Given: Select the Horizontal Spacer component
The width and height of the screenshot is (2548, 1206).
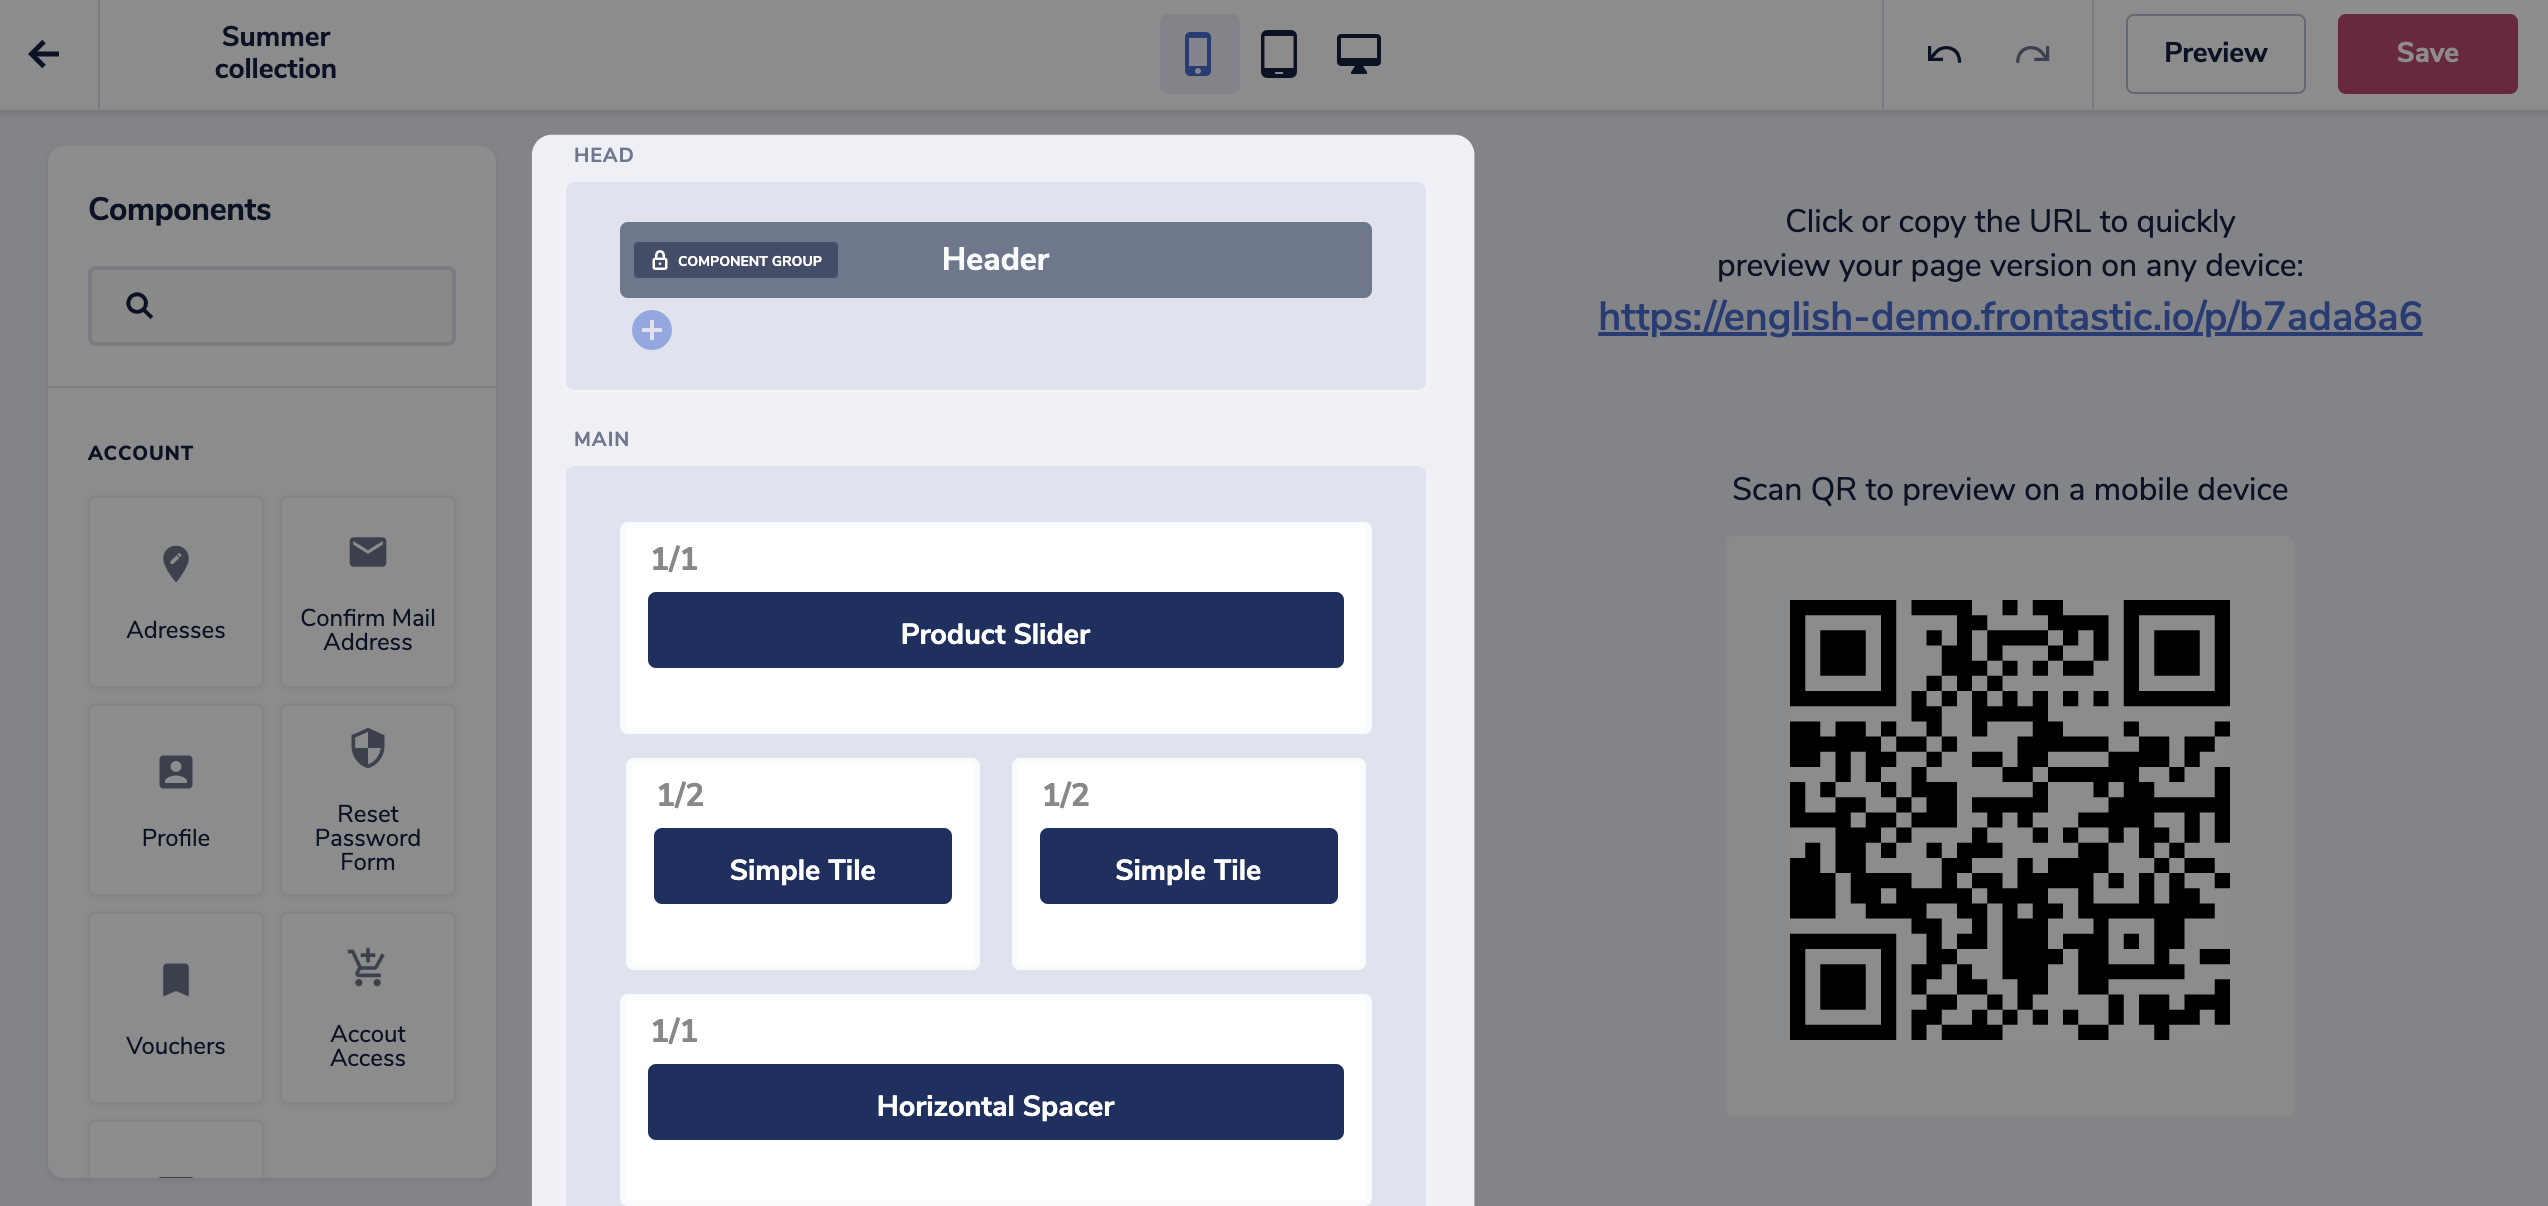Looking at the screenshot, I should [996, 1102].
